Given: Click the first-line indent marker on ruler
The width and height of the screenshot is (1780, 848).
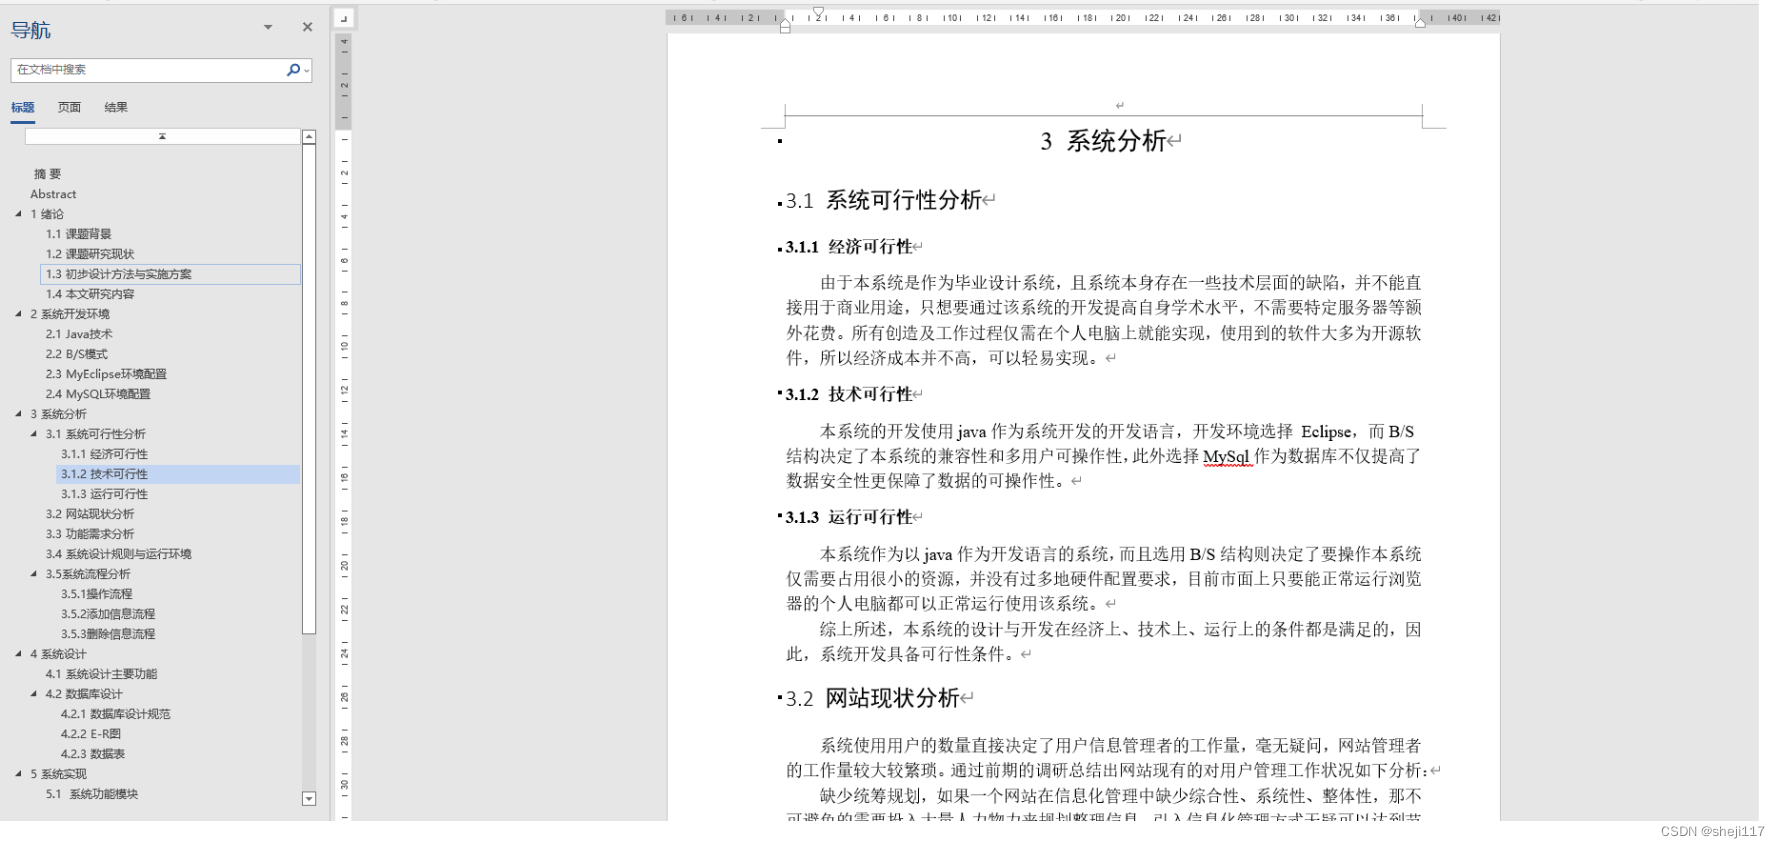Looking at the screenshot, I should (x=818, y=12).
